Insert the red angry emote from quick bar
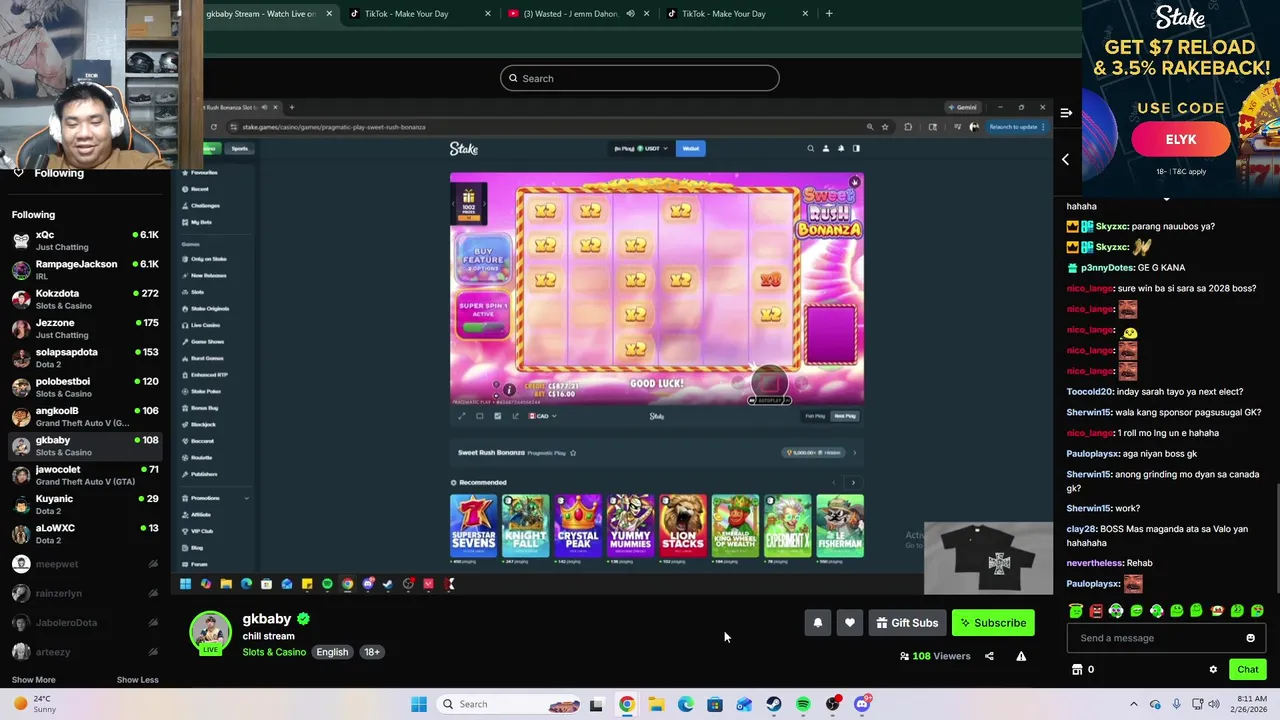 pos(1096,610)
